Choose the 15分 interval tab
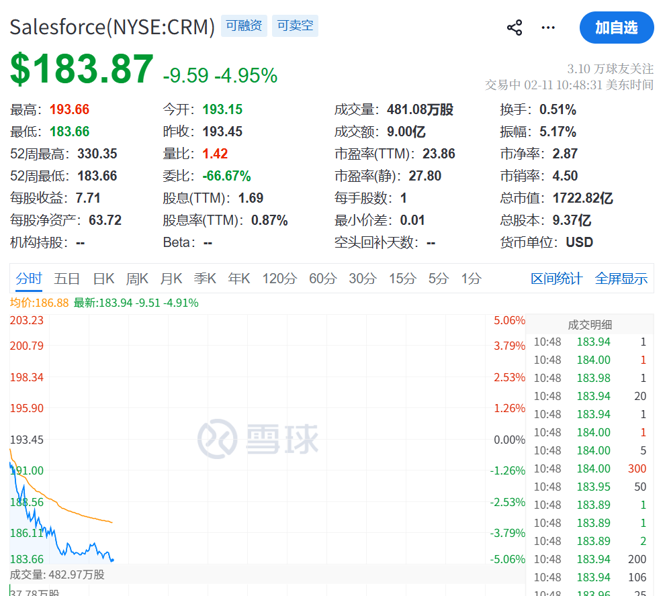Viewport: 667px width, 596px height. (x=402, y=279)
